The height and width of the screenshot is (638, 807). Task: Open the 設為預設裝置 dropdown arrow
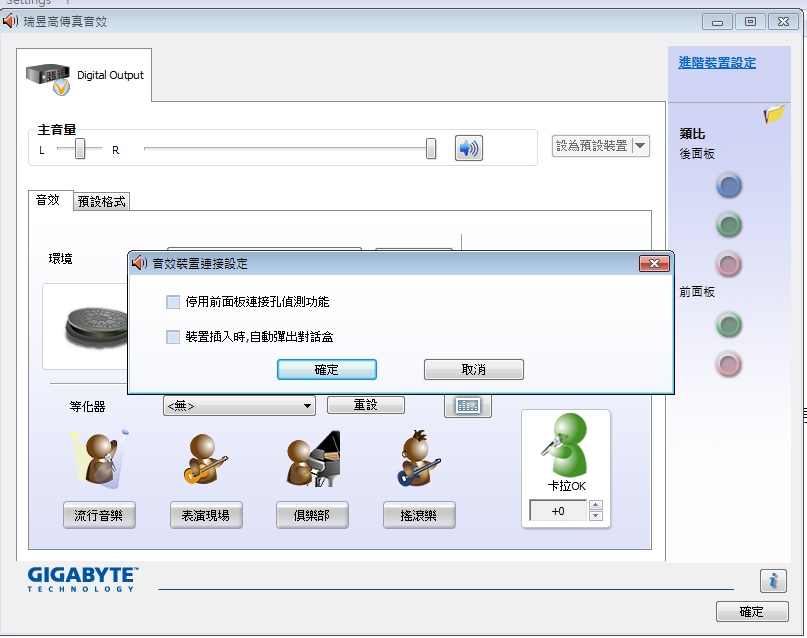(640, 146)
